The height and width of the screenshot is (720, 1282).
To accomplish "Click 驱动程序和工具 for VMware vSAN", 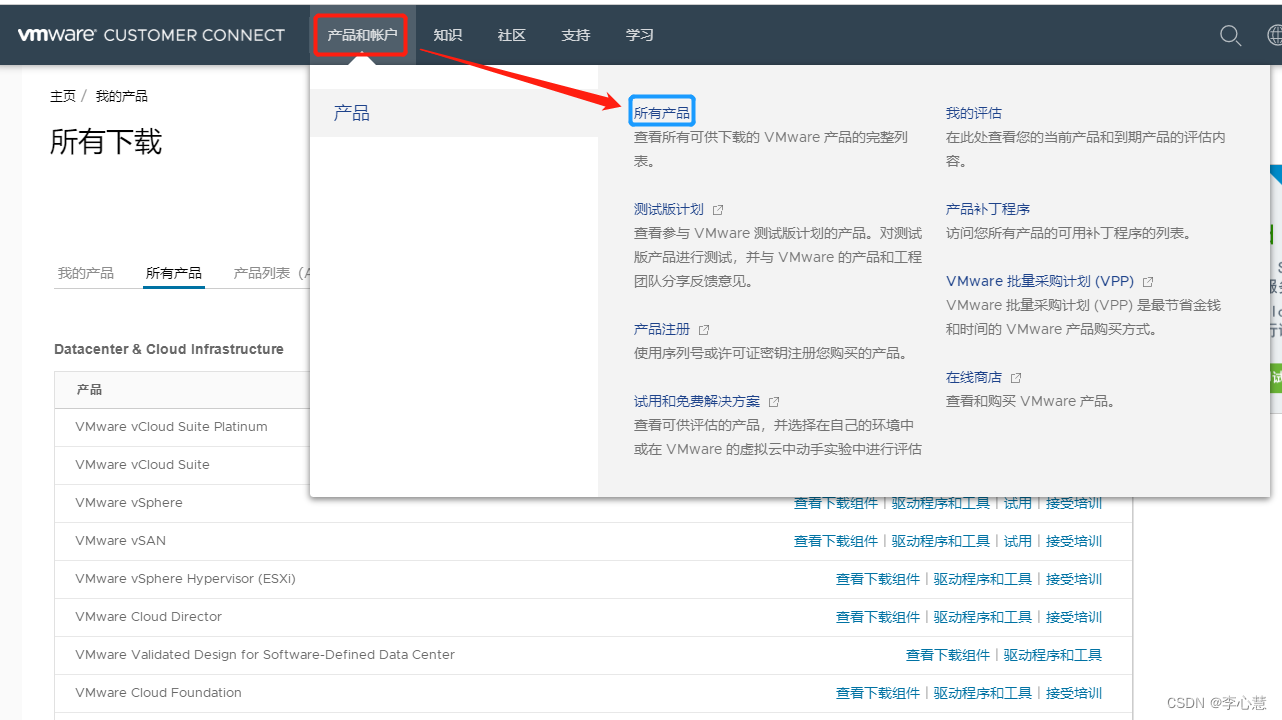I will coord(941,541).
